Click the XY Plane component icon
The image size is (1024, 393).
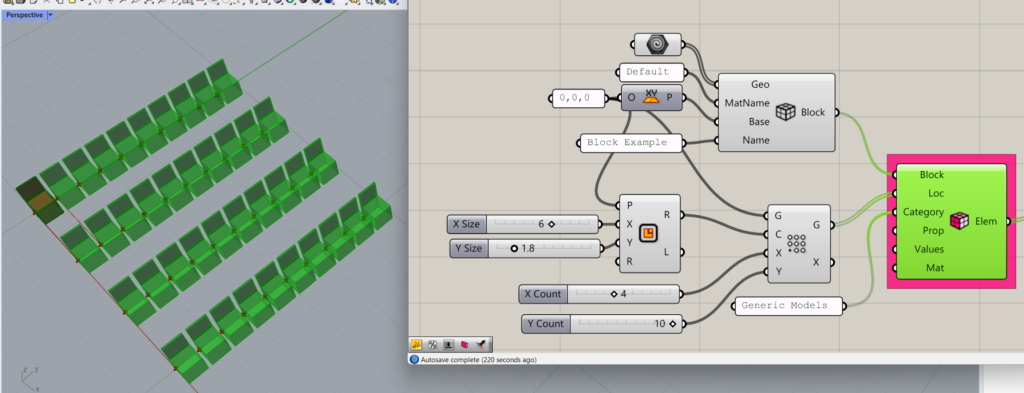pyautogui.click(x=650, y=97)
